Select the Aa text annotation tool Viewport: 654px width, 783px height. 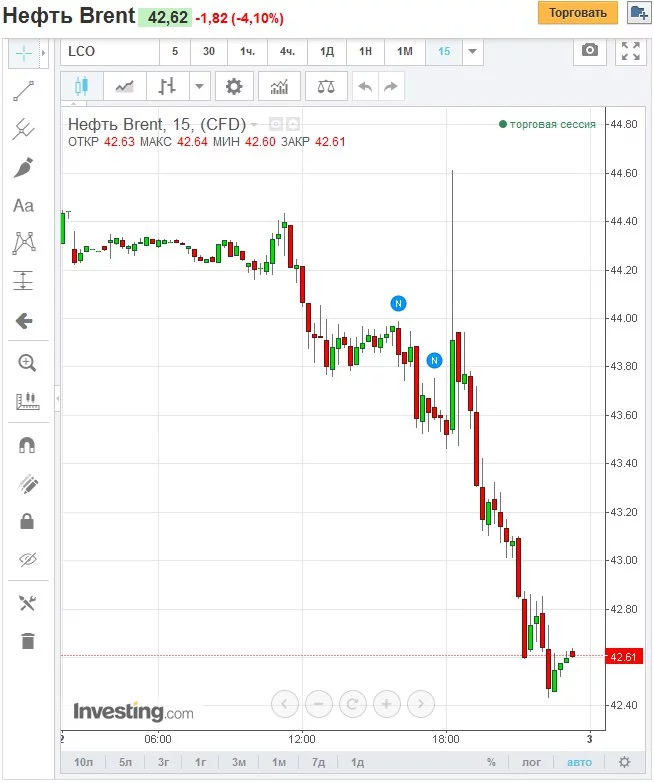click(x=23, y=206)
